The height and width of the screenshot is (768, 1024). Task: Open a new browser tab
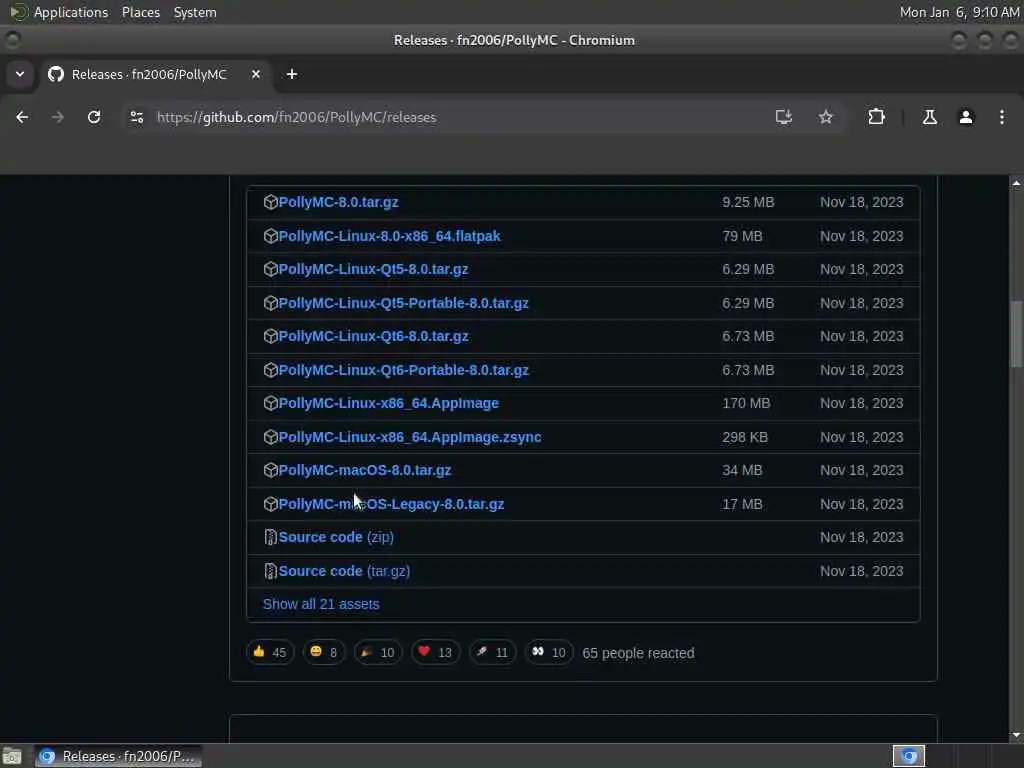pyautogui.click(x=292, y=74)
